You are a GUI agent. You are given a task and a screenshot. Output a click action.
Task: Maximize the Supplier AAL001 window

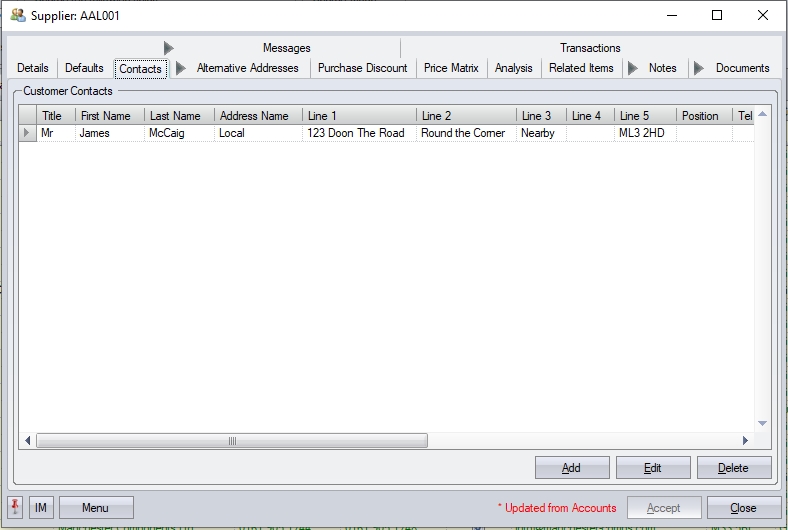click(717, 15)
